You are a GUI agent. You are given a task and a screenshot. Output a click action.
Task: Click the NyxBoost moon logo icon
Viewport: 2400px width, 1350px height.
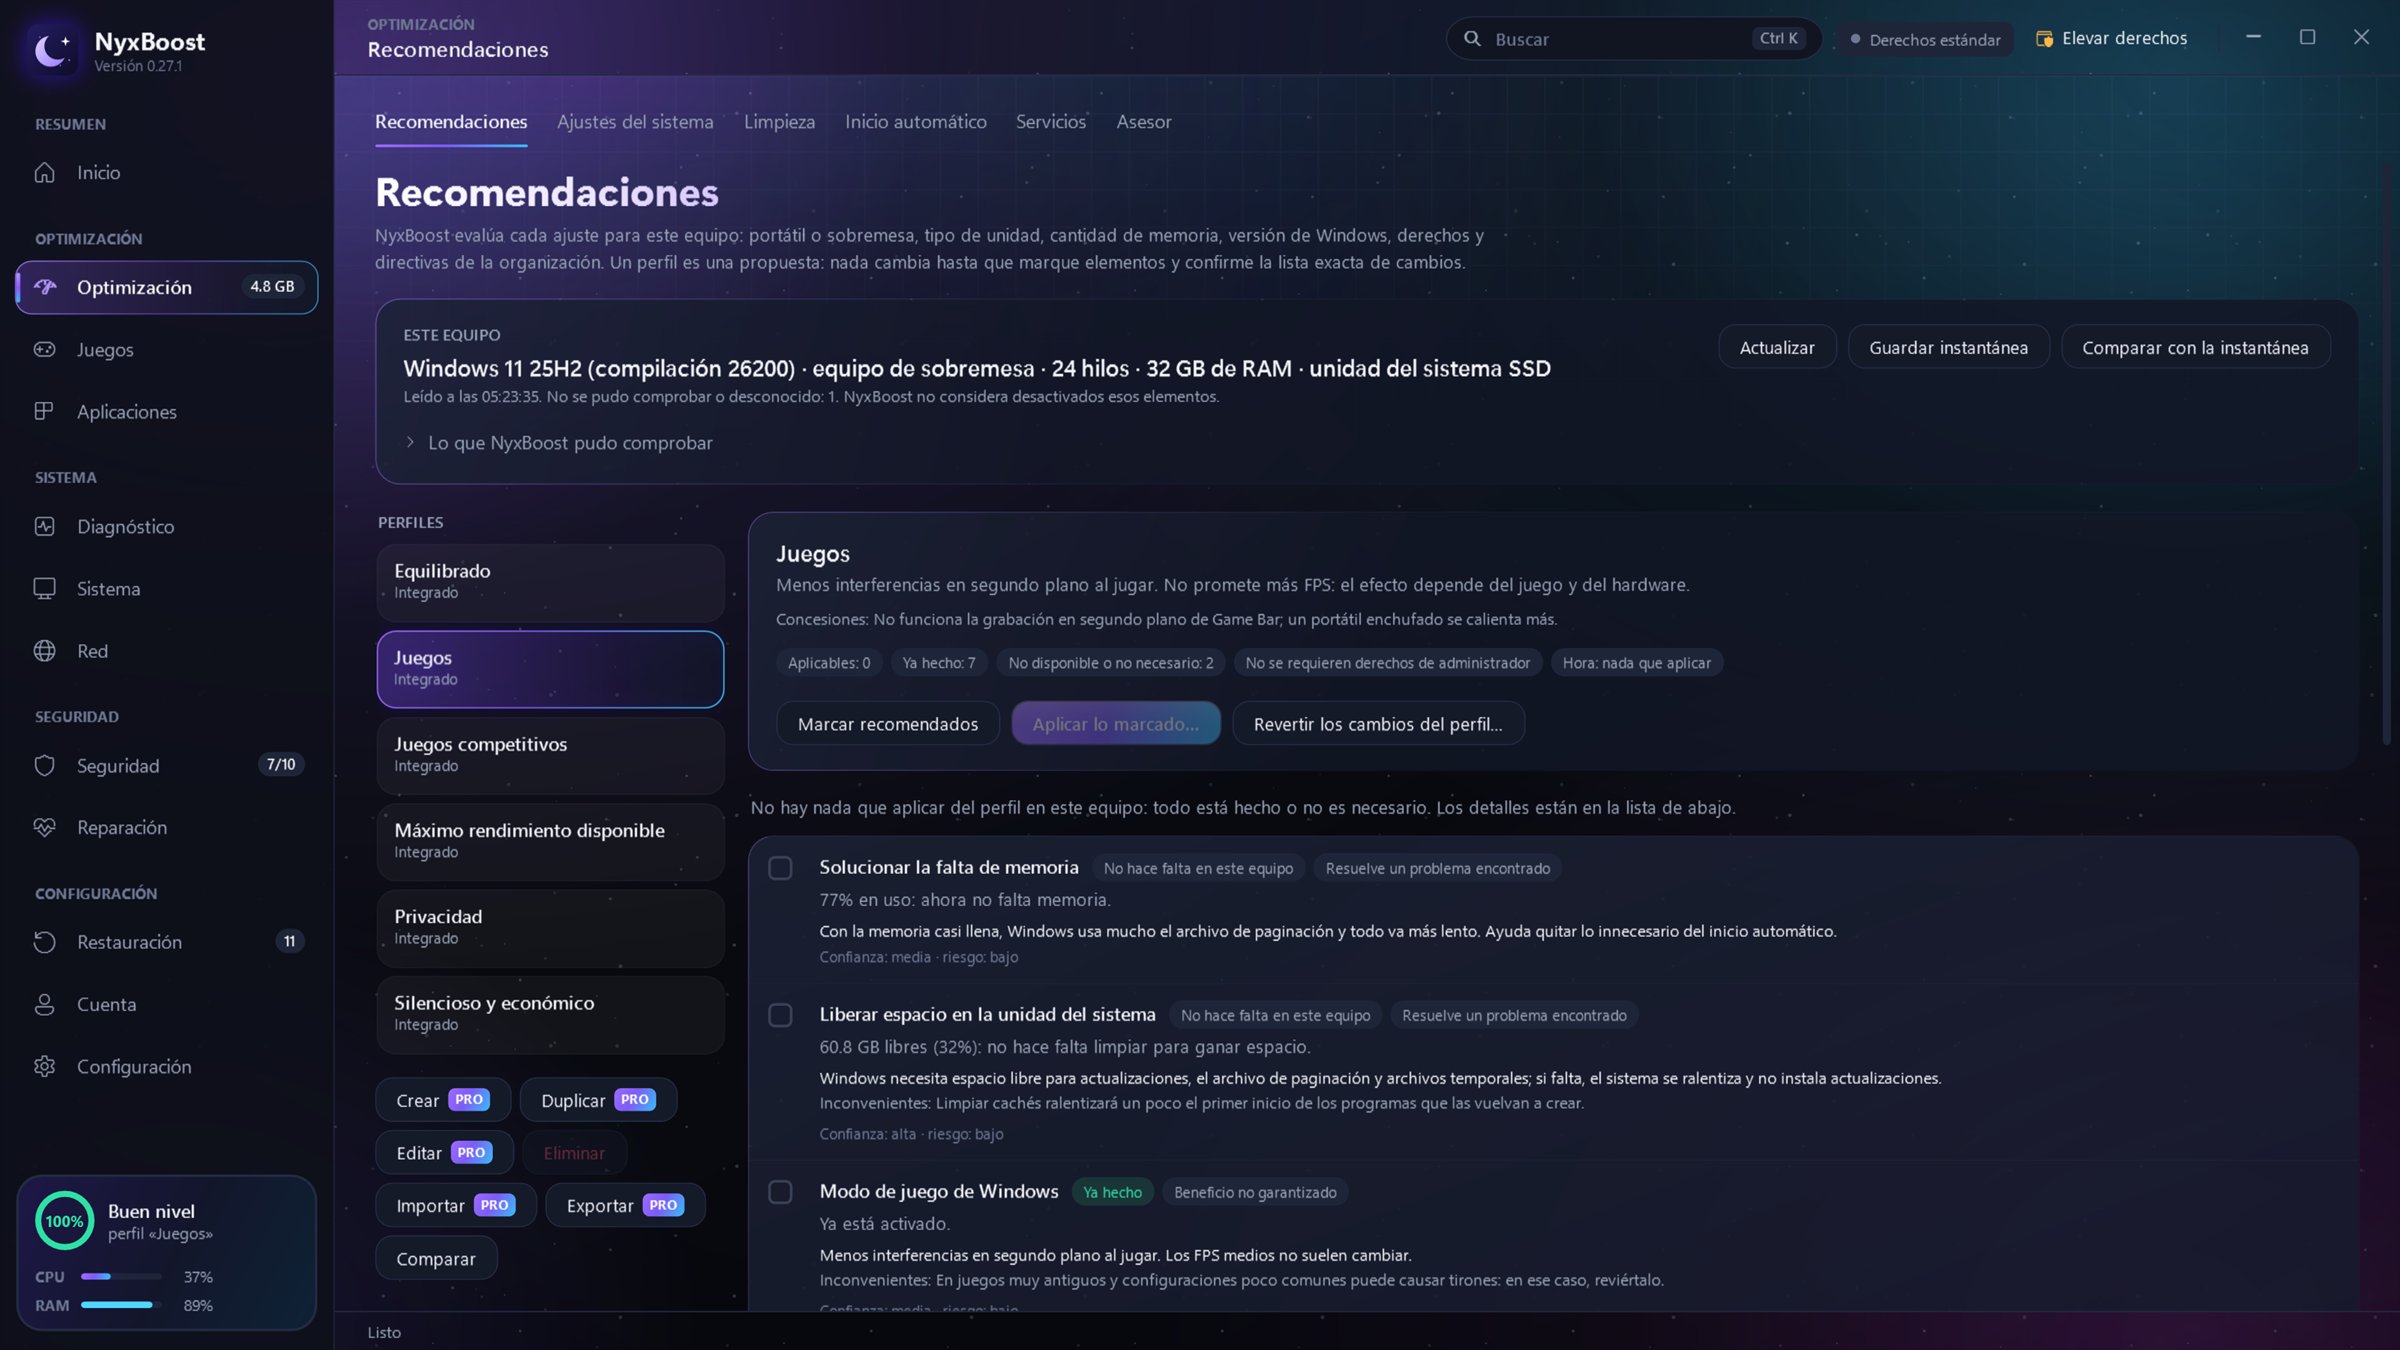coord(52,49)
